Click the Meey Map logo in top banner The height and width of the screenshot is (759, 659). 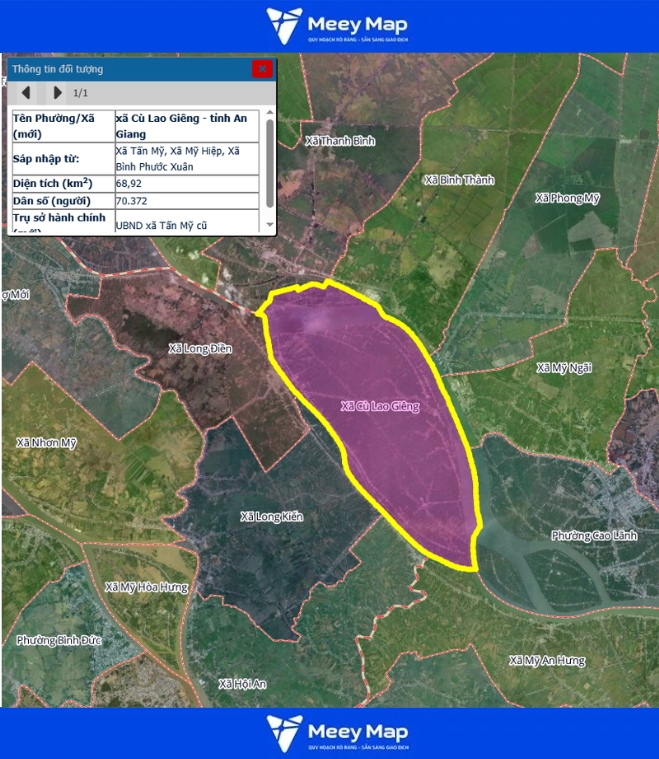[337, 26]
